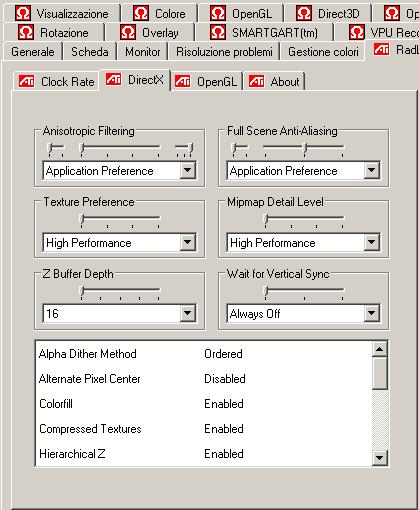Screen dimensions: 419x510
Task: Click the settings list scroll down arrow
Action: pyautogui.click(x=379, y=458)
